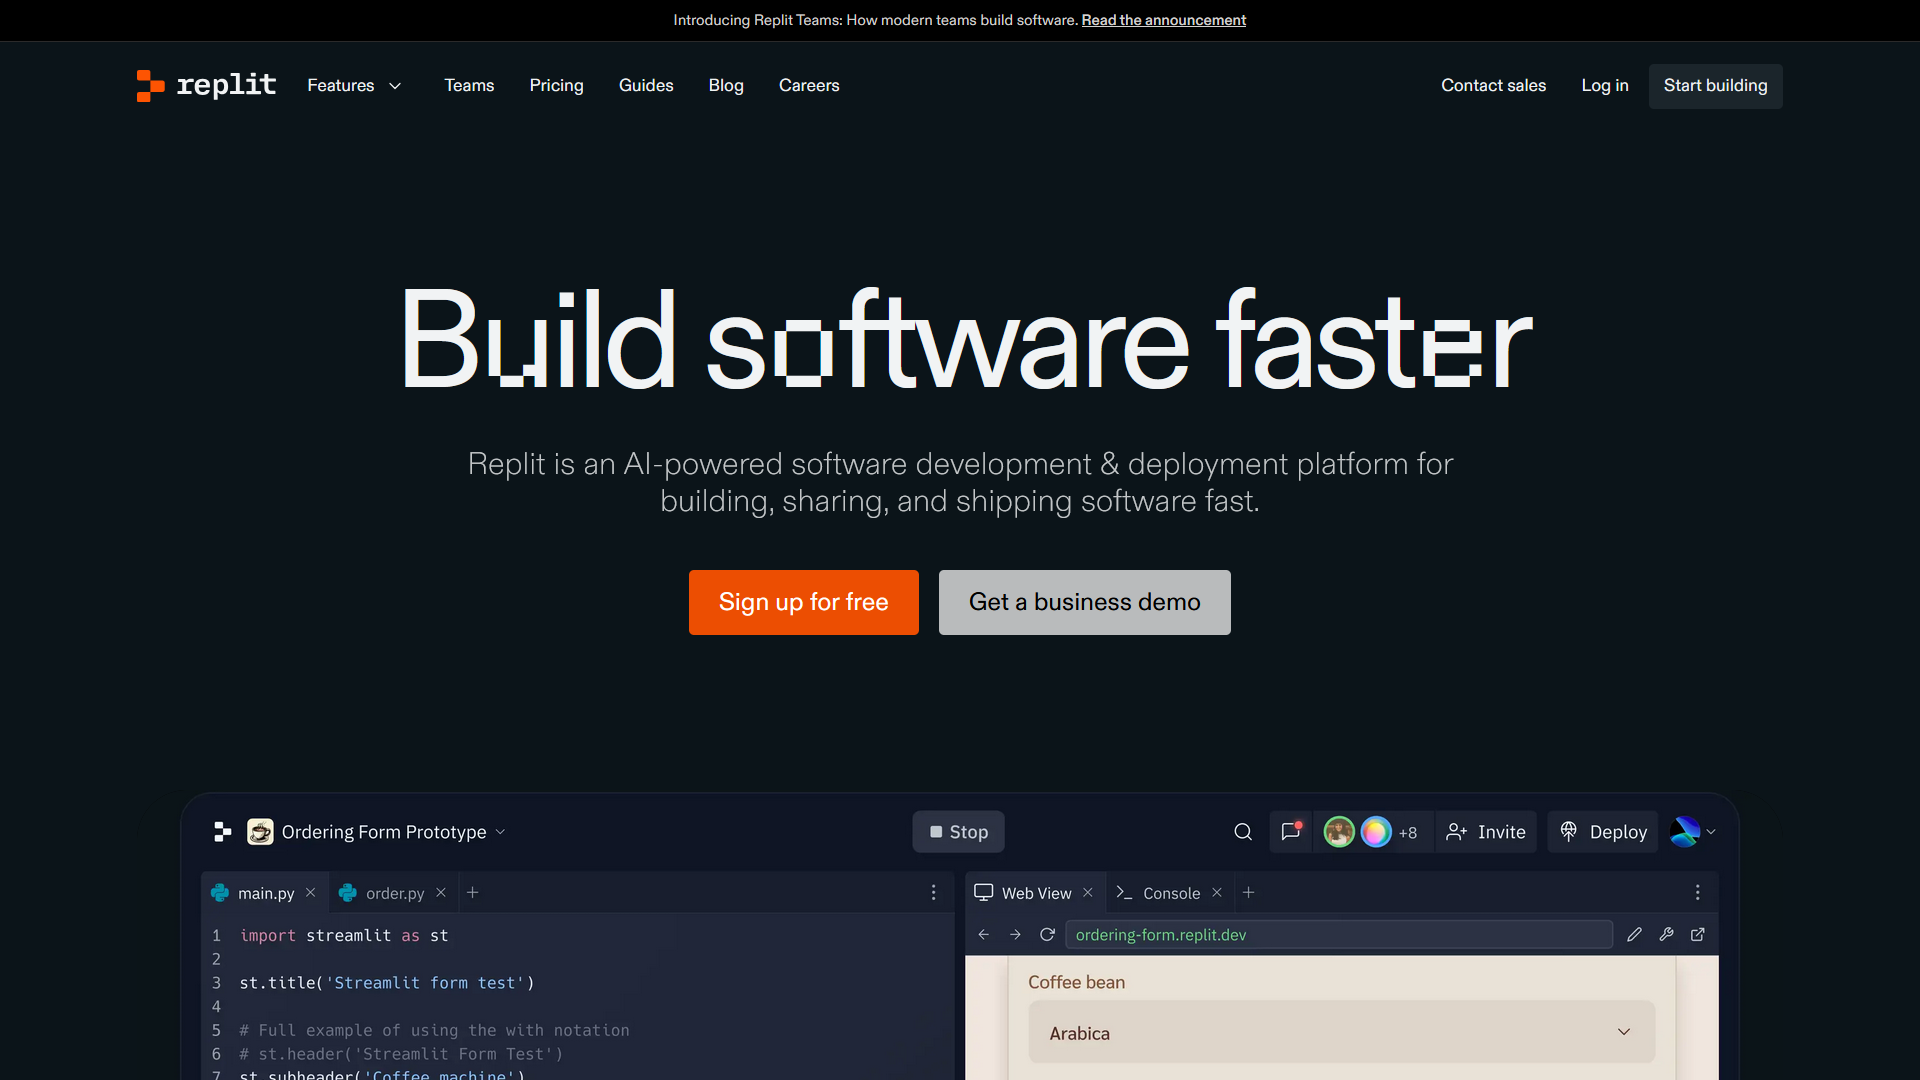Viewport: 1920px width, 1080px height.
Task: Click the pencil edit icon beside URL bar
Action: [x=1634, y=935]
